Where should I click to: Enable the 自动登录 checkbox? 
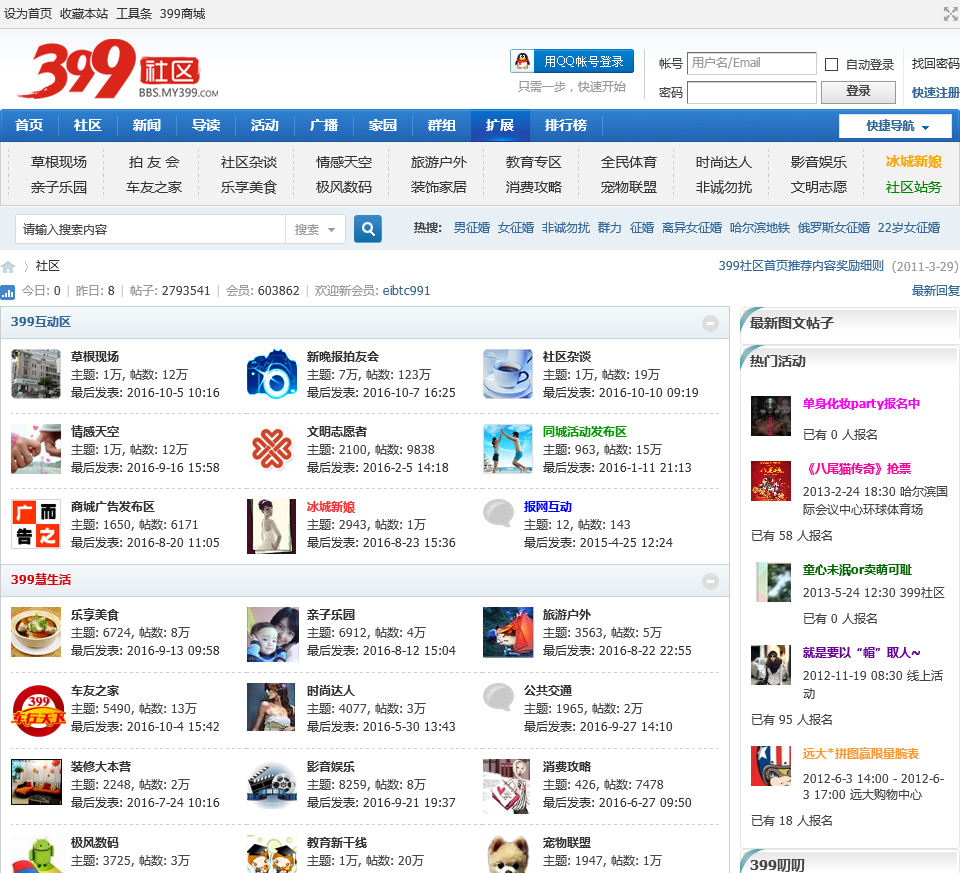pyautogui.click(x=831, y=64)
